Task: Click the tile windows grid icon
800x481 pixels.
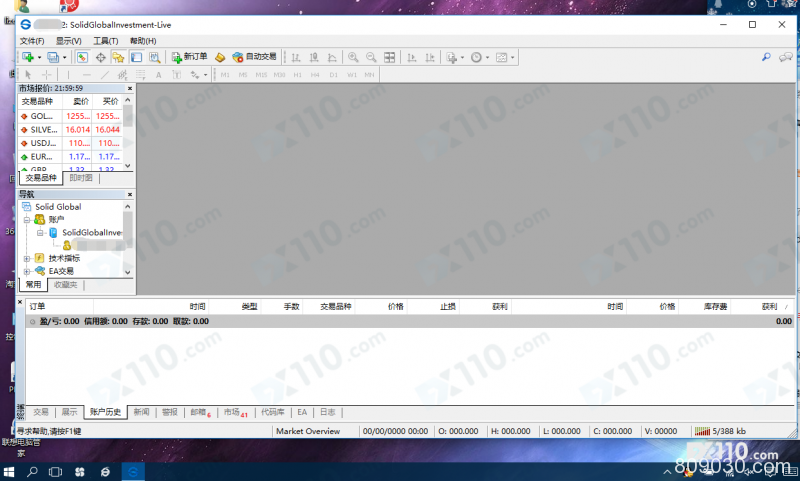Action: [390, 57]
